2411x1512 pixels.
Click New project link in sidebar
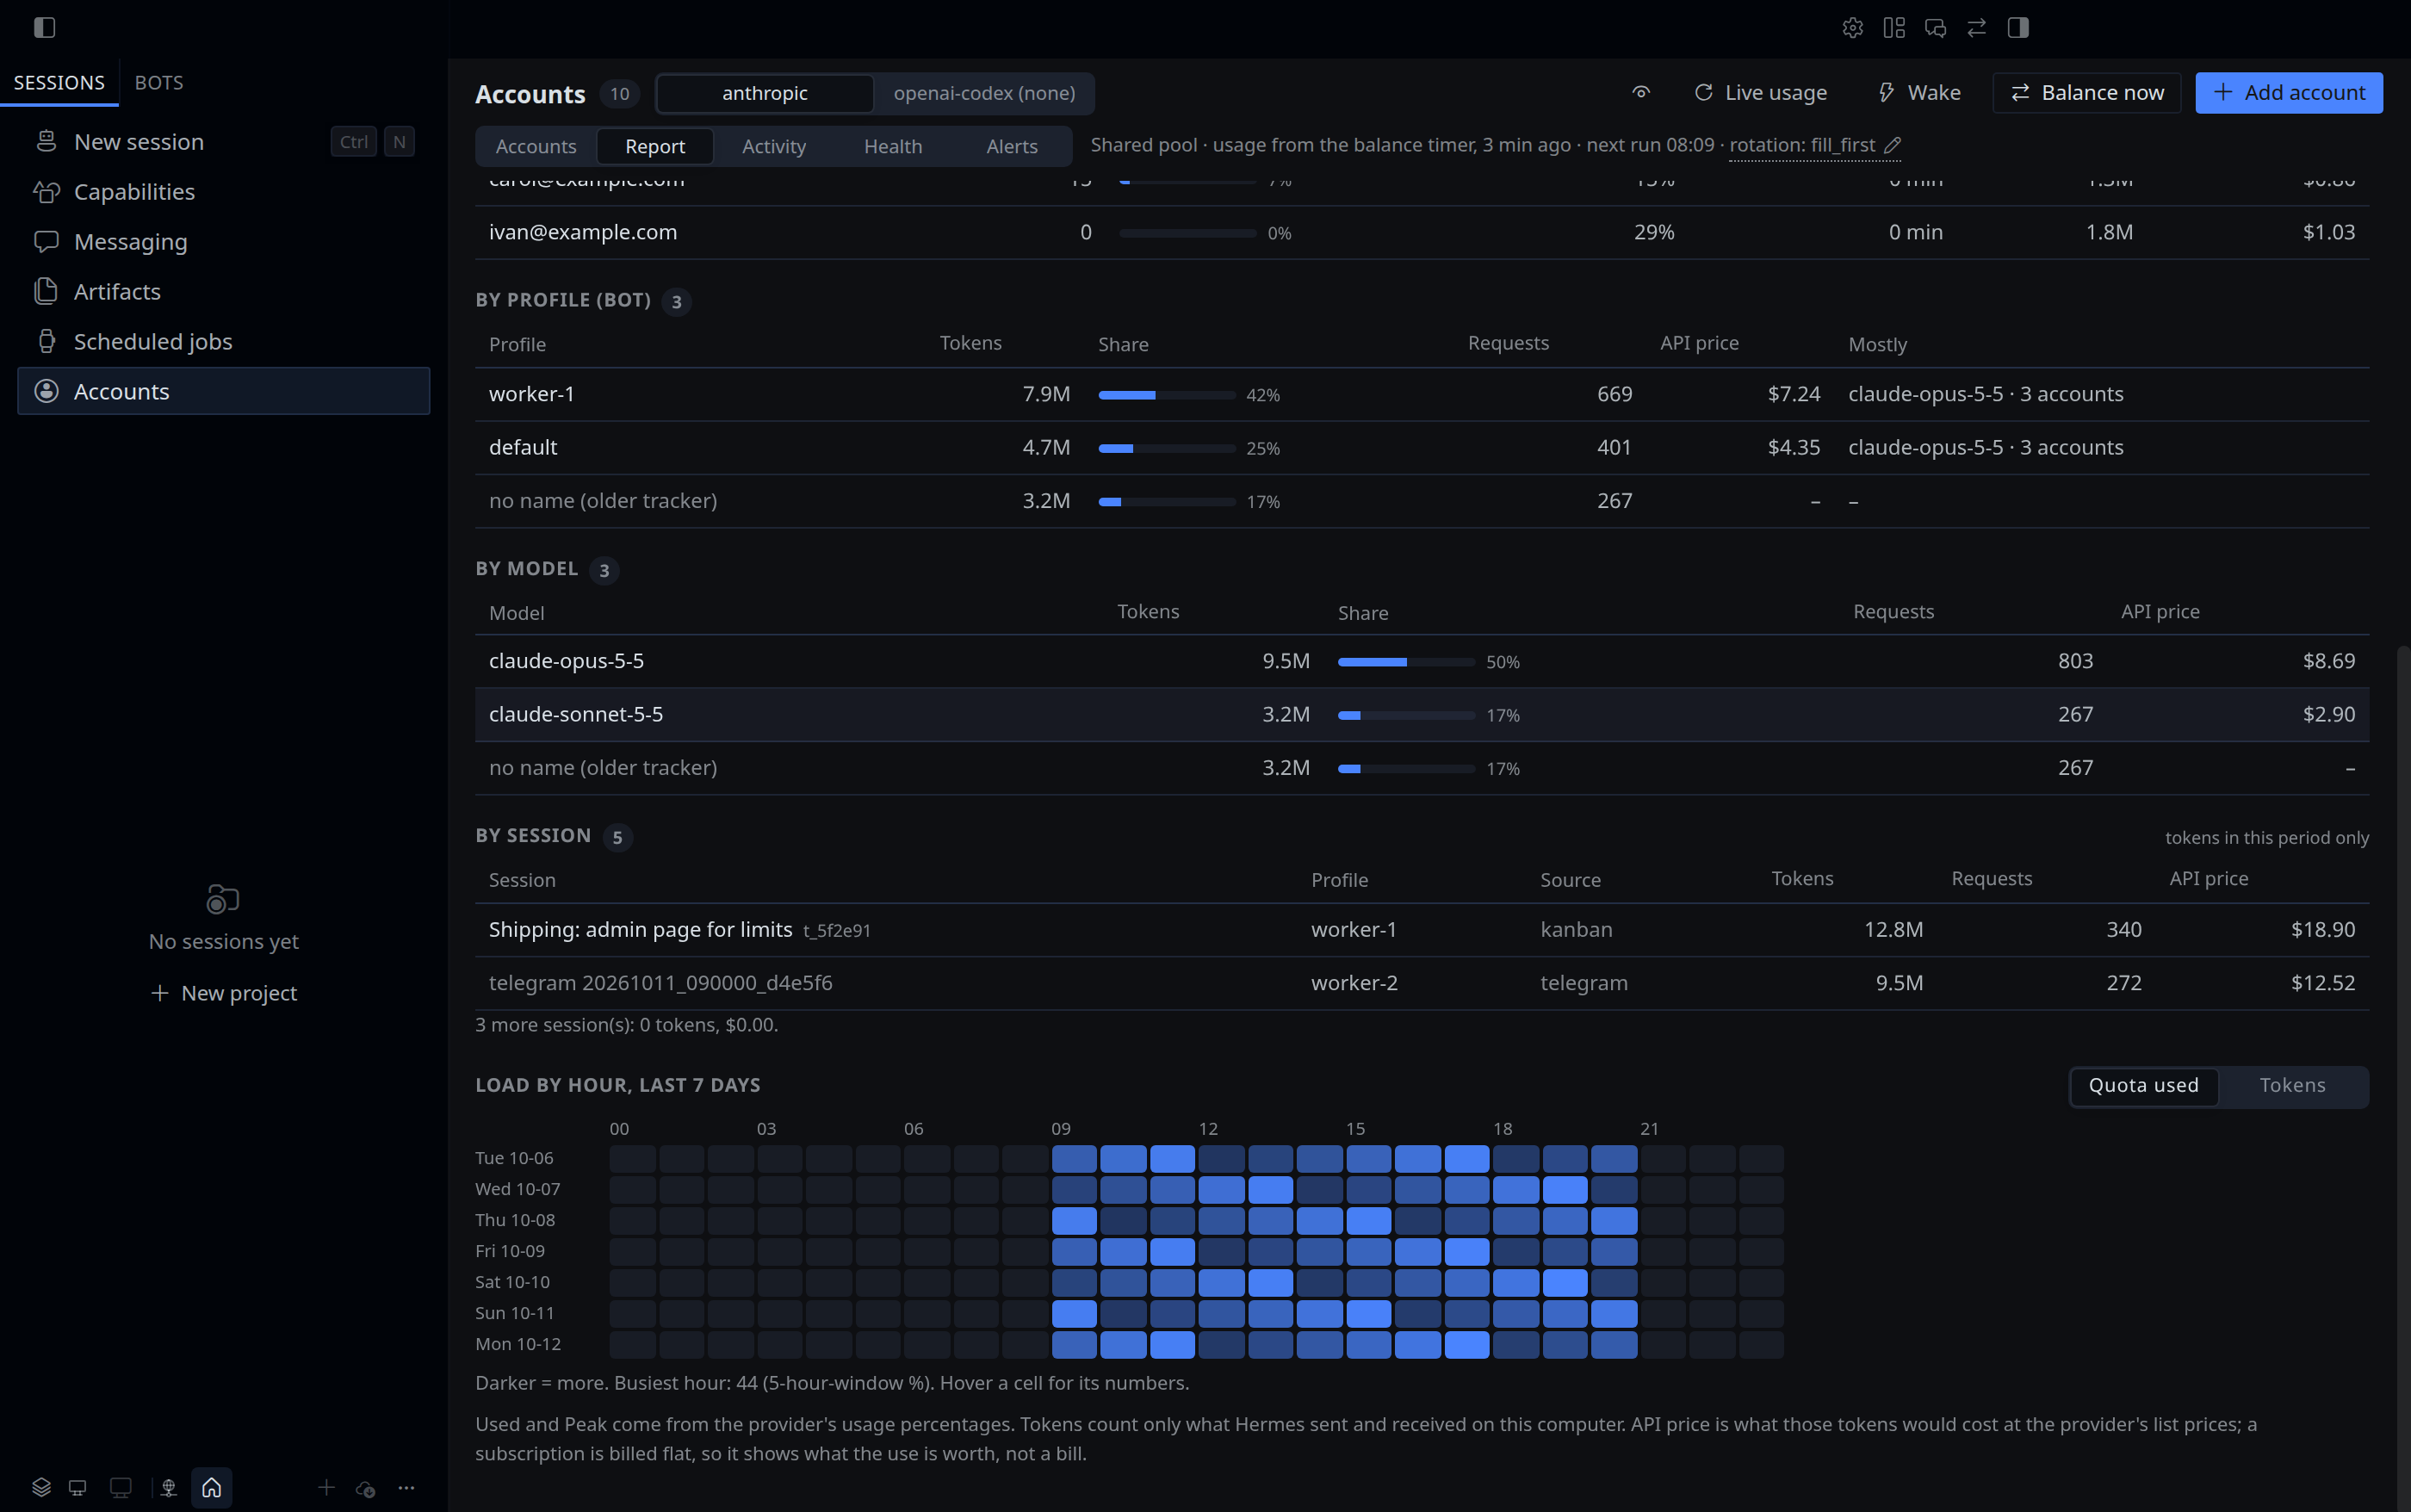[x=224, y=993]
